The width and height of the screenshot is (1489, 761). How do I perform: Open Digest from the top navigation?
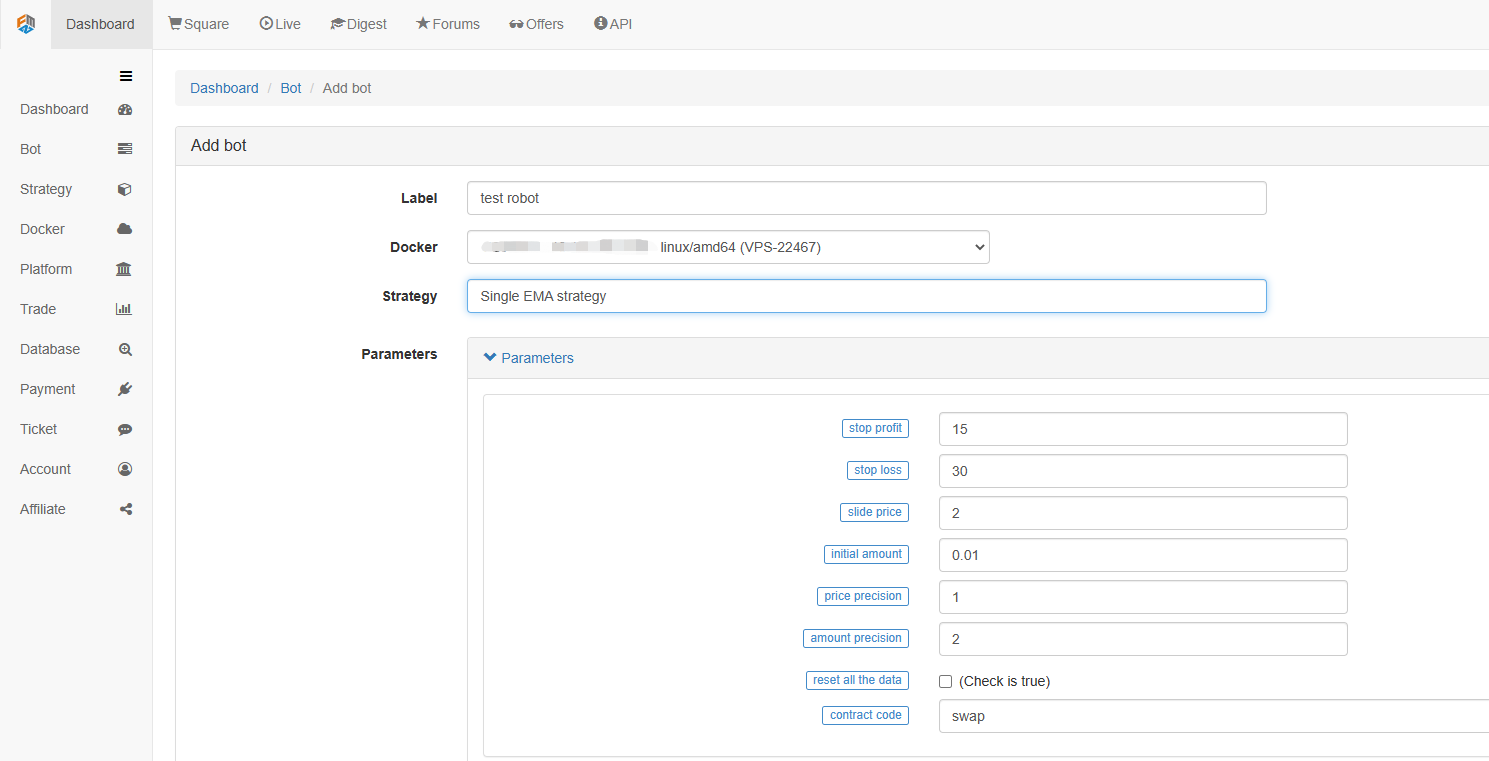(358, 24)
